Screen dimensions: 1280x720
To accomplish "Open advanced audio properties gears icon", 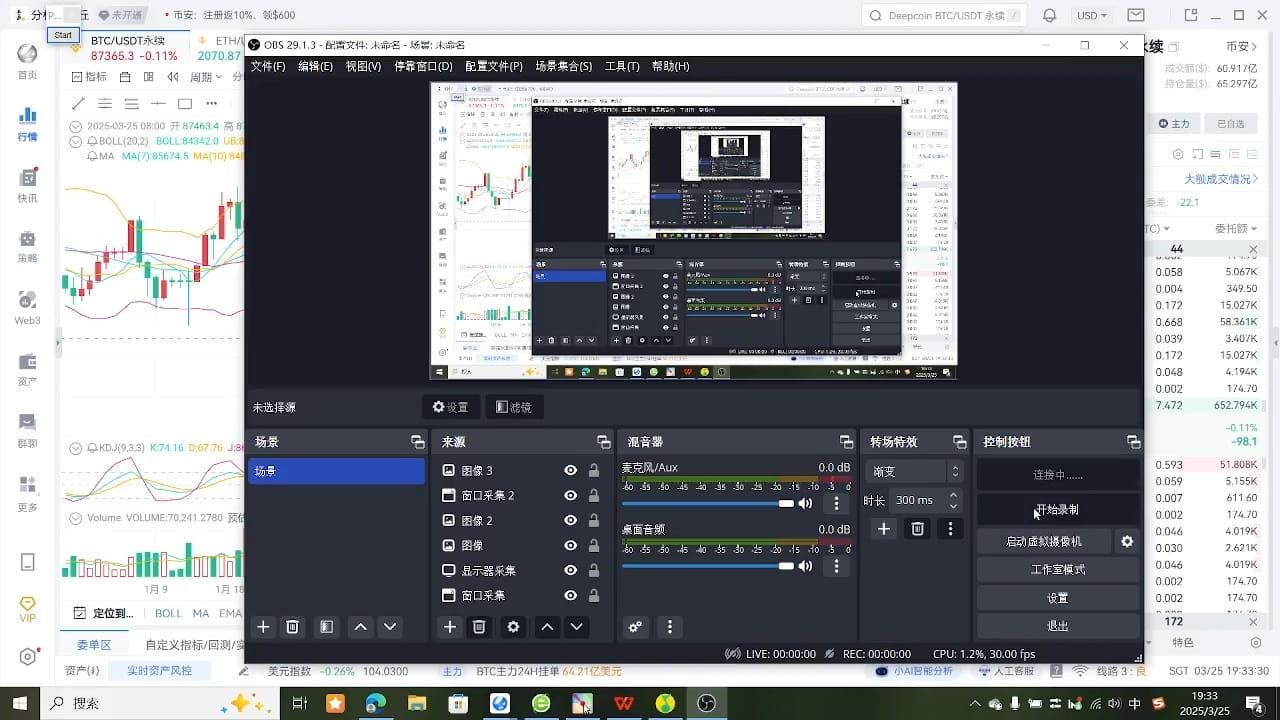I will [635, 627].
